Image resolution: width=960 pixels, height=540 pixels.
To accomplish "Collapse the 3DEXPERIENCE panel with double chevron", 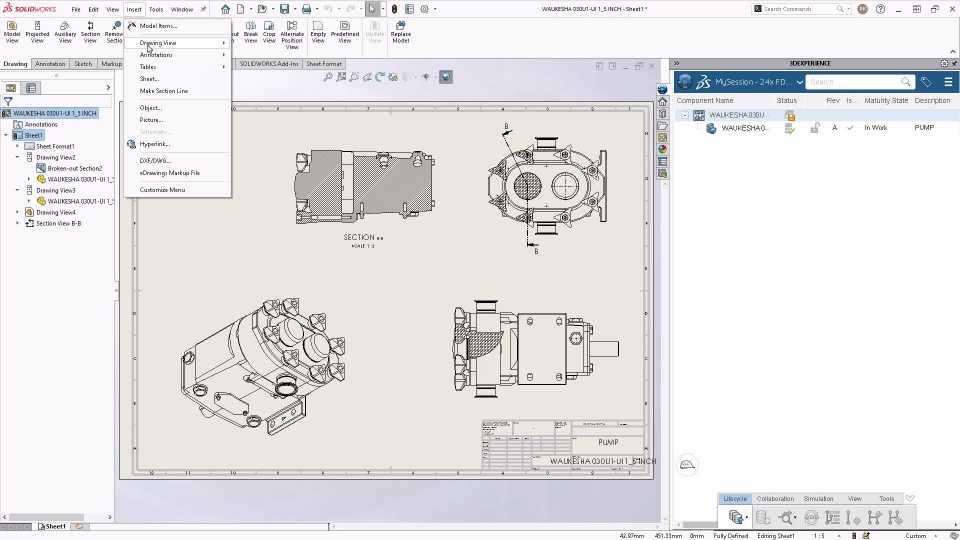I will tap(677, 64).
